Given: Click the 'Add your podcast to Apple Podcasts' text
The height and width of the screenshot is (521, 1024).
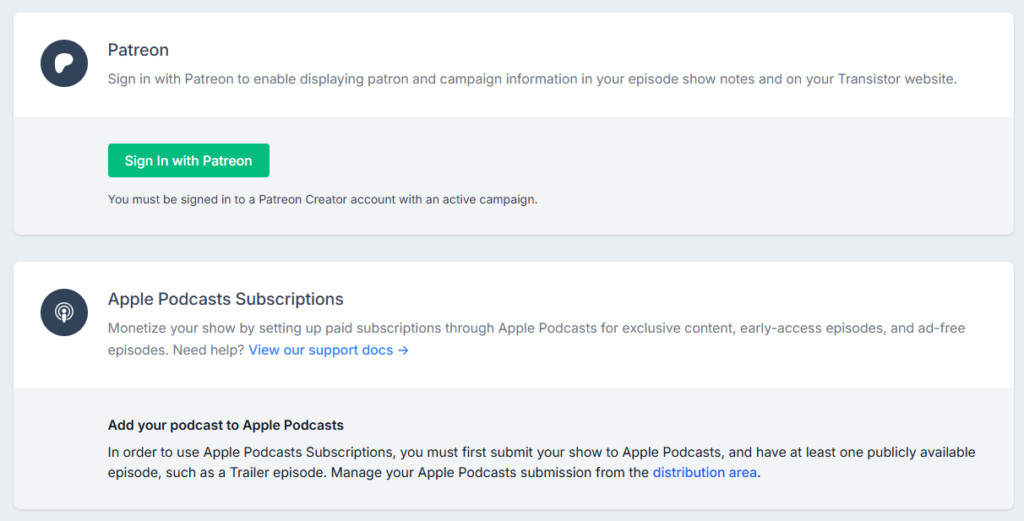Looking at the screenshot, I should (226, 425).
